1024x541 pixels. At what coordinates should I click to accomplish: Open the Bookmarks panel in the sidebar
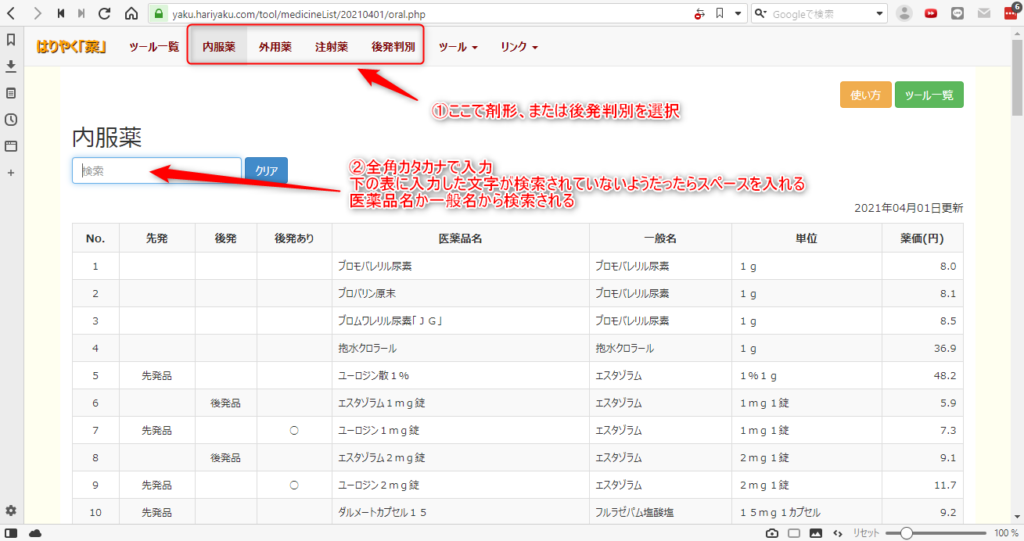[x=11, y=40]
